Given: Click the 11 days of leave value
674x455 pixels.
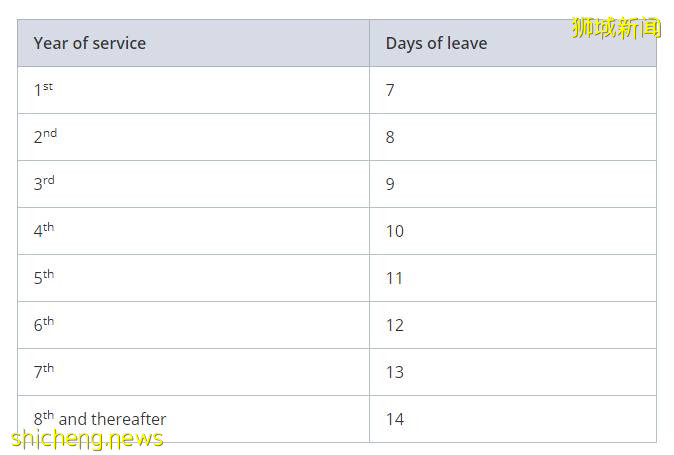Looking at the screenshot, I should coord(395,278).
